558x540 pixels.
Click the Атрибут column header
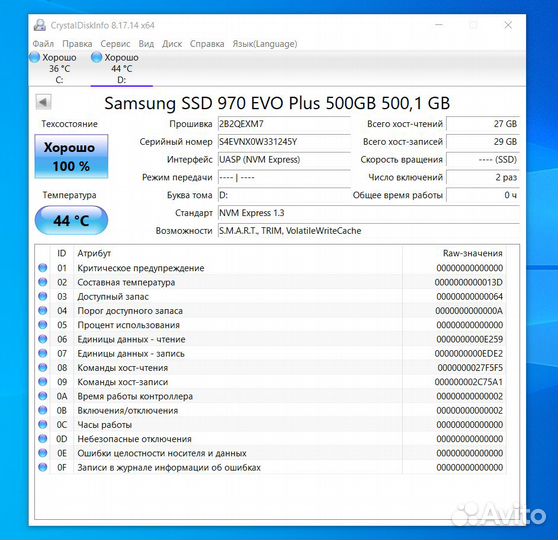coord(238,253)
